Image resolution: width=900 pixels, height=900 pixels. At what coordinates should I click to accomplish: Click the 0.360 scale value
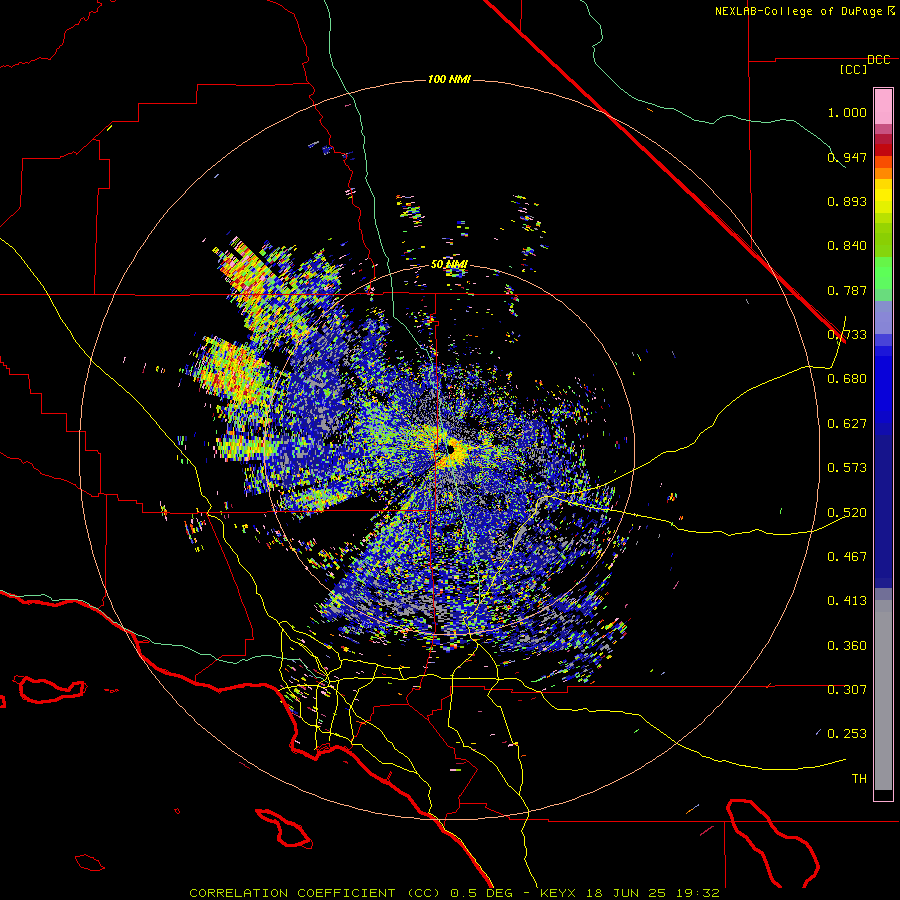[847, 646]
